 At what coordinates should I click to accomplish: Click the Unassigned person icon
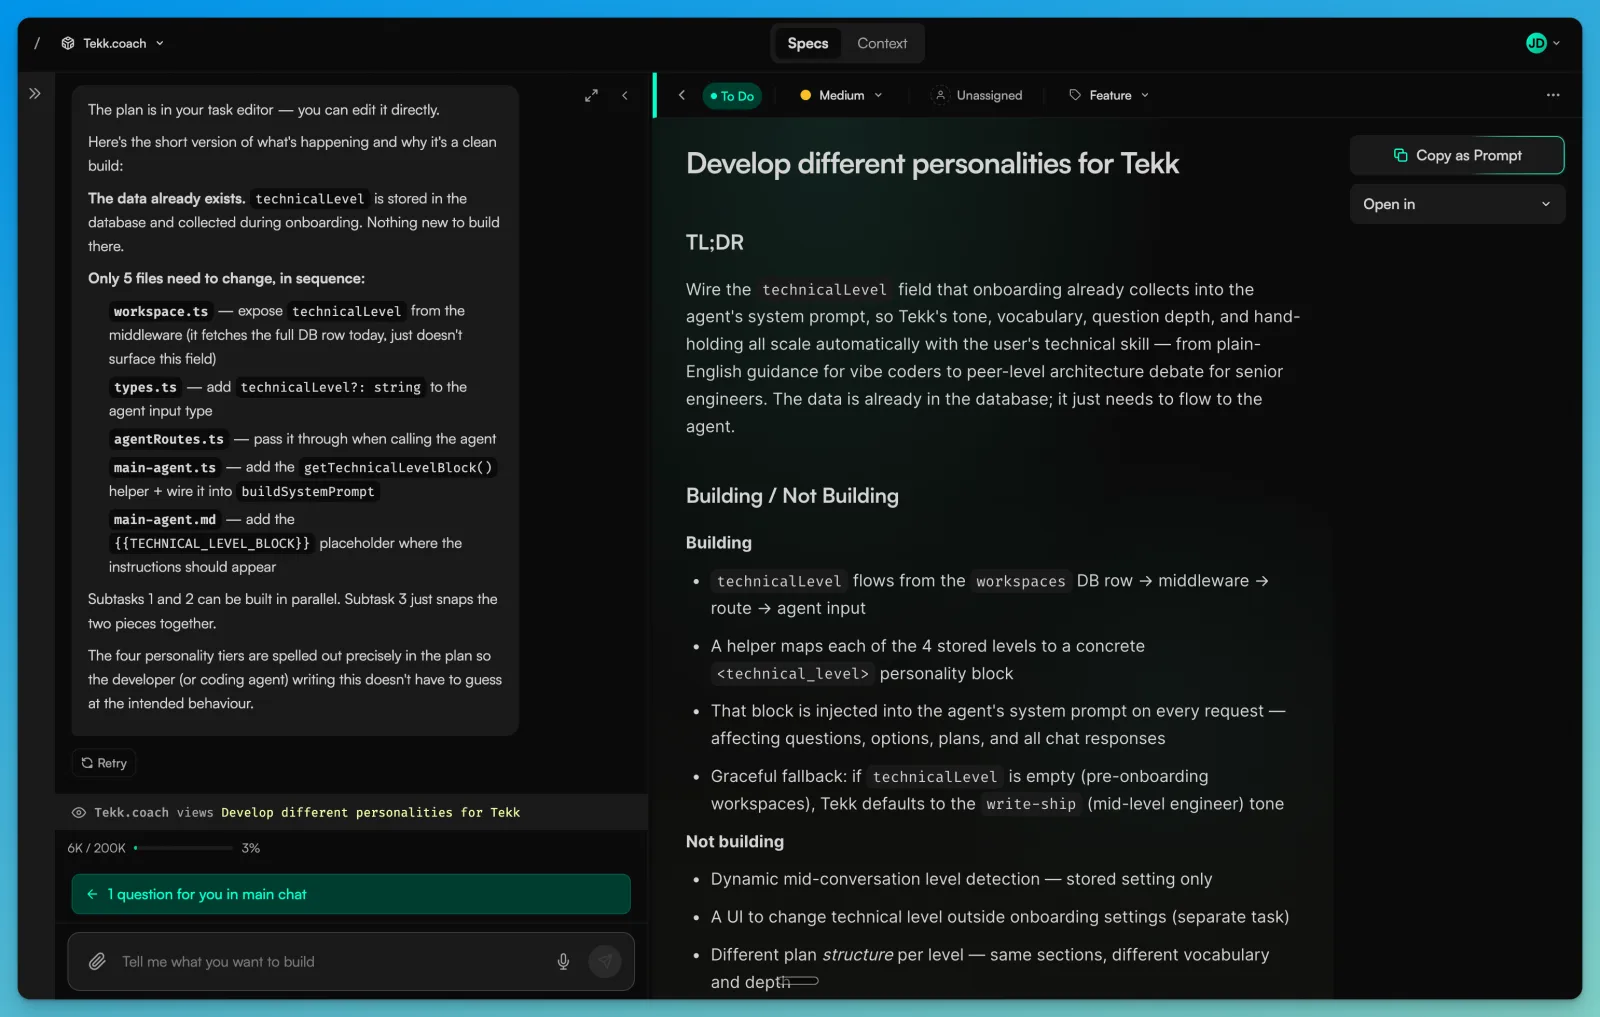coord(940,95)
